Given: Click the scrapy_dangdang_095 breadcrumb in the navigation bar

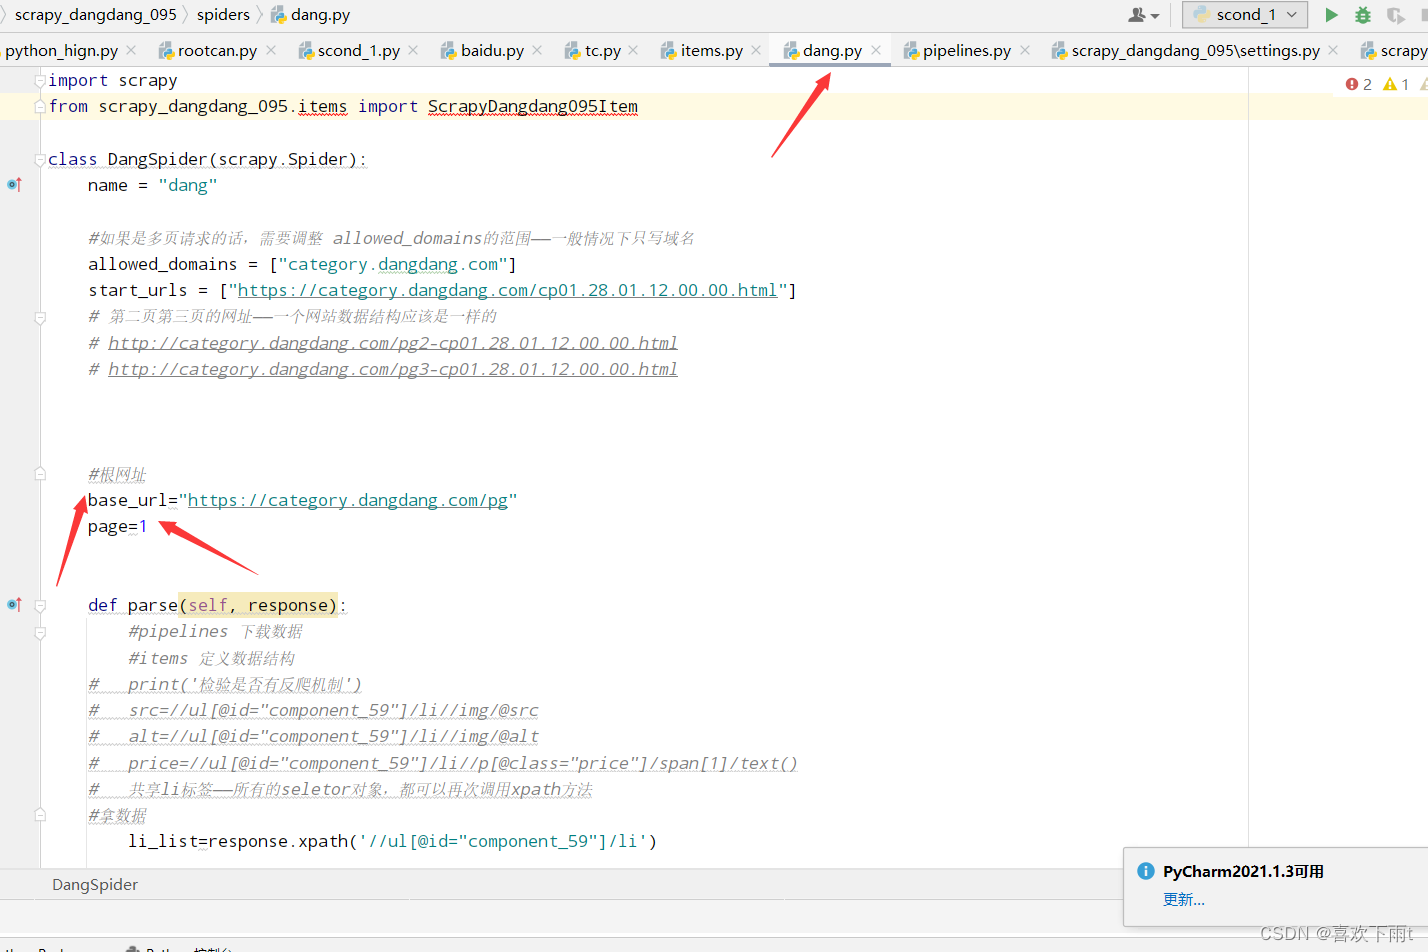Looking at the screenshot, I should pos(95,15).
